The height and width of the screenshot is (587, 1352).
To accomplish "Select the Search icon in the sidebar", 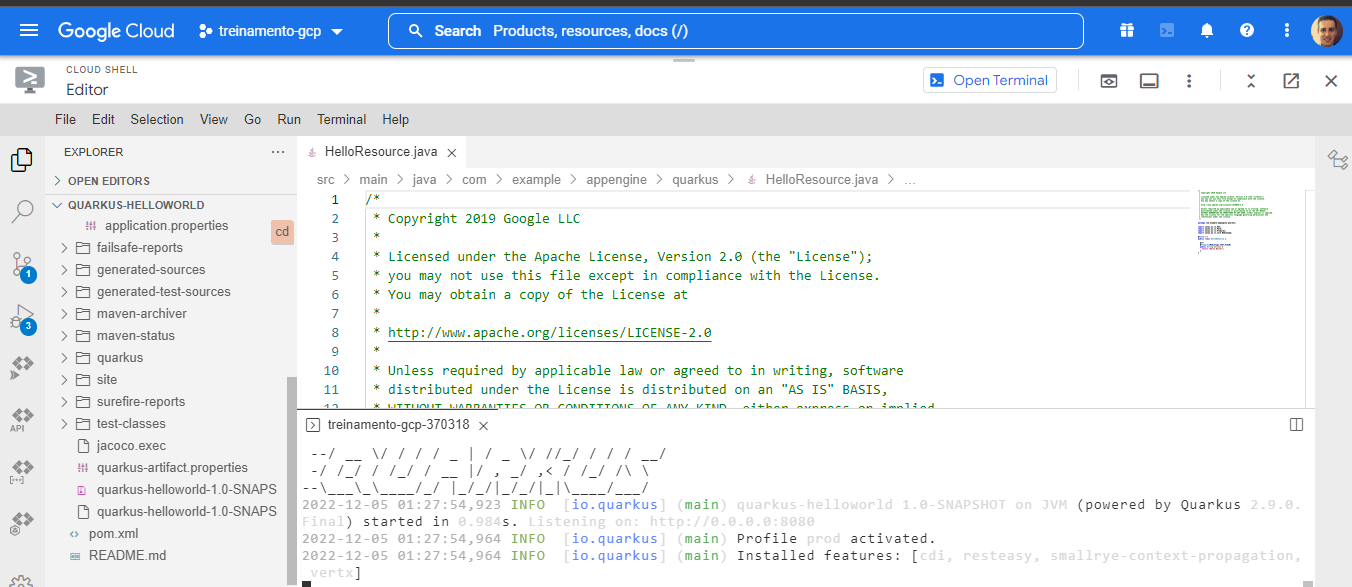I will tap(22, 211).
